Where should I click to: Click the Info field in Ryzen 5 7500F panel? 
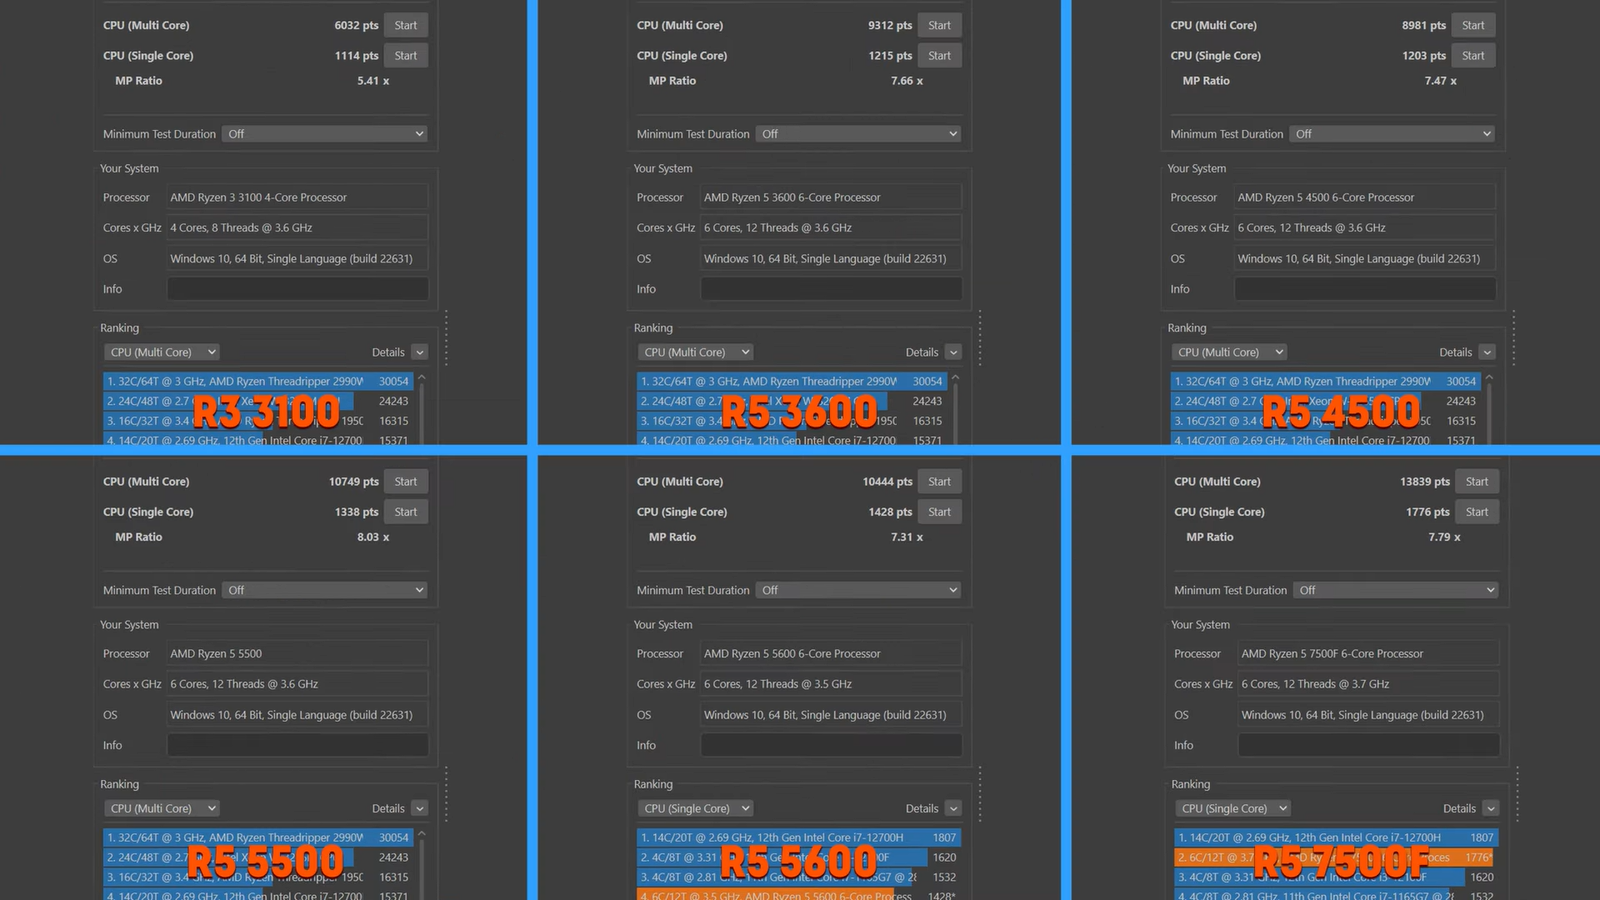click(x=1368, y=745)
